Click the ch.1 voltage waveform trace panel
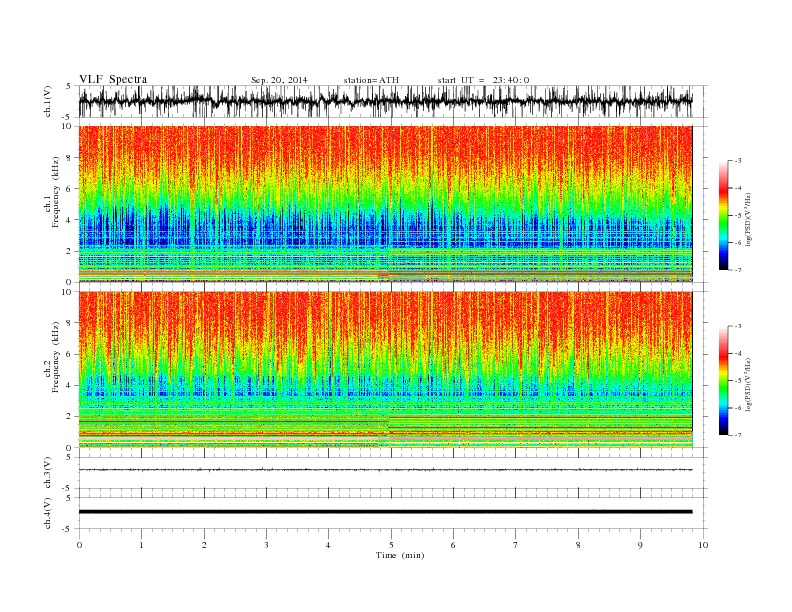Screen dimensions: 792x612 point(385,101)
